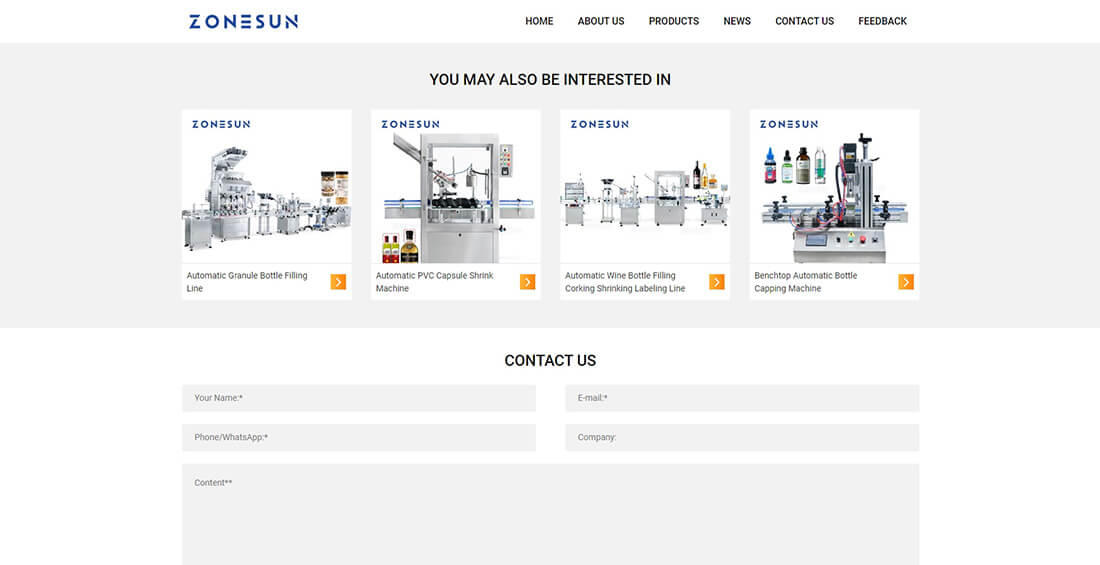
Task: Open the HOME menu item
Action: point(539,21)
